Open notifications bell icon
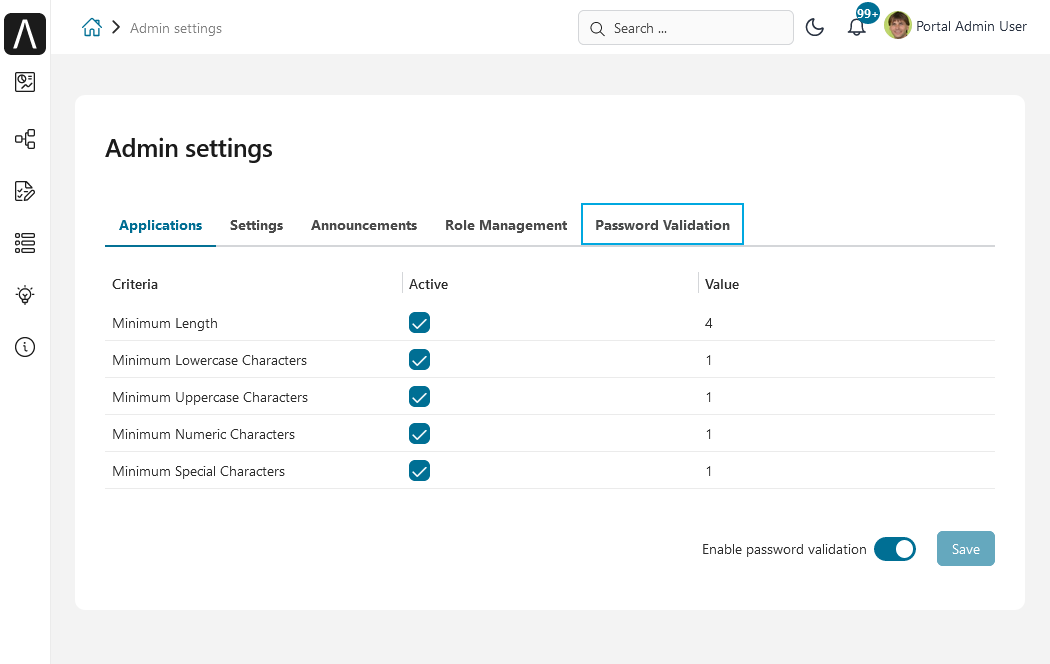Image resolution: width=1050 pixels, height=664 pixels. coord(856,27)
